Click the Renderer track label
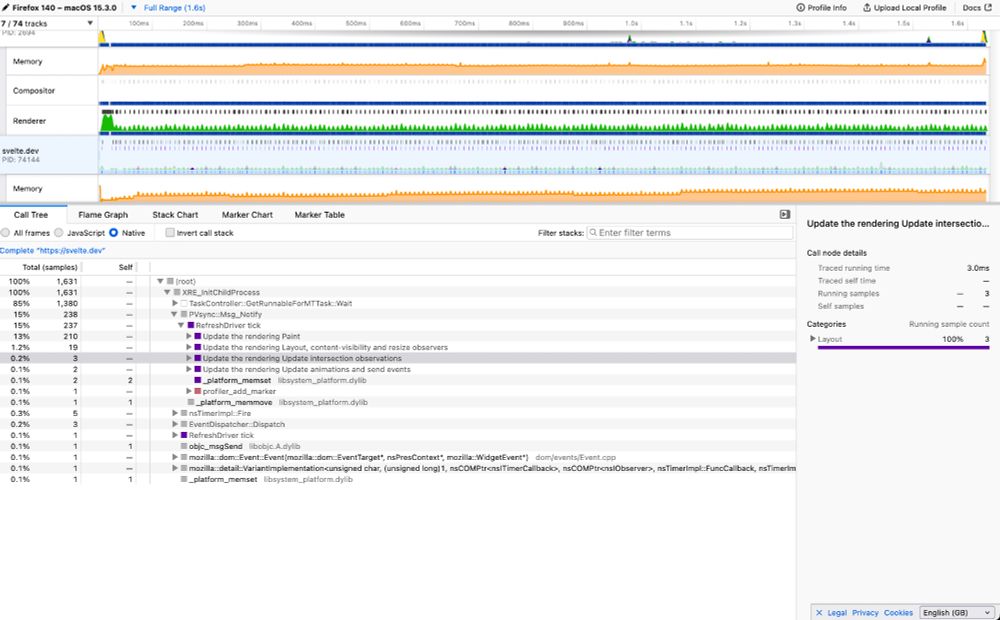 (29, 121)
